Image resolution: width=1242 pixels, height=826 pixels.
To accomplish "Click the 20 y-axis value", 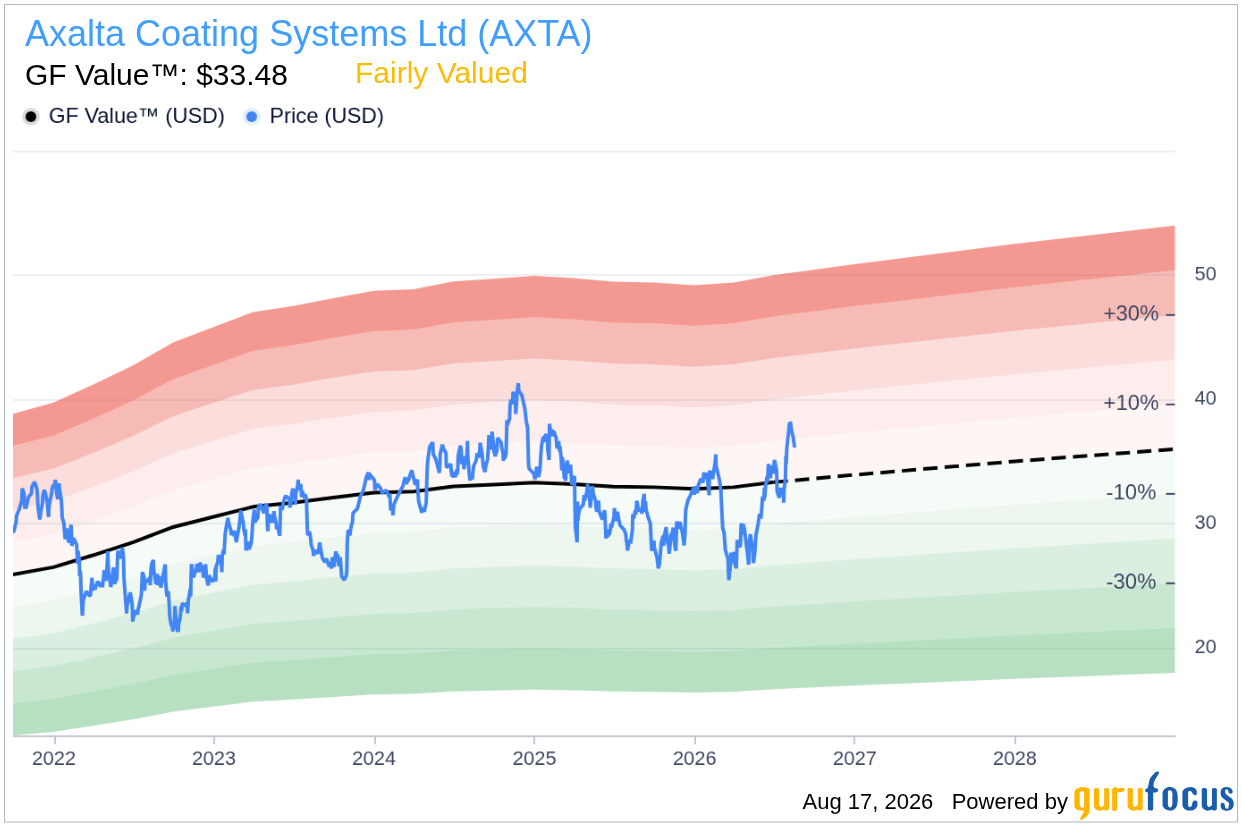I will click(x=1205, y=647).
